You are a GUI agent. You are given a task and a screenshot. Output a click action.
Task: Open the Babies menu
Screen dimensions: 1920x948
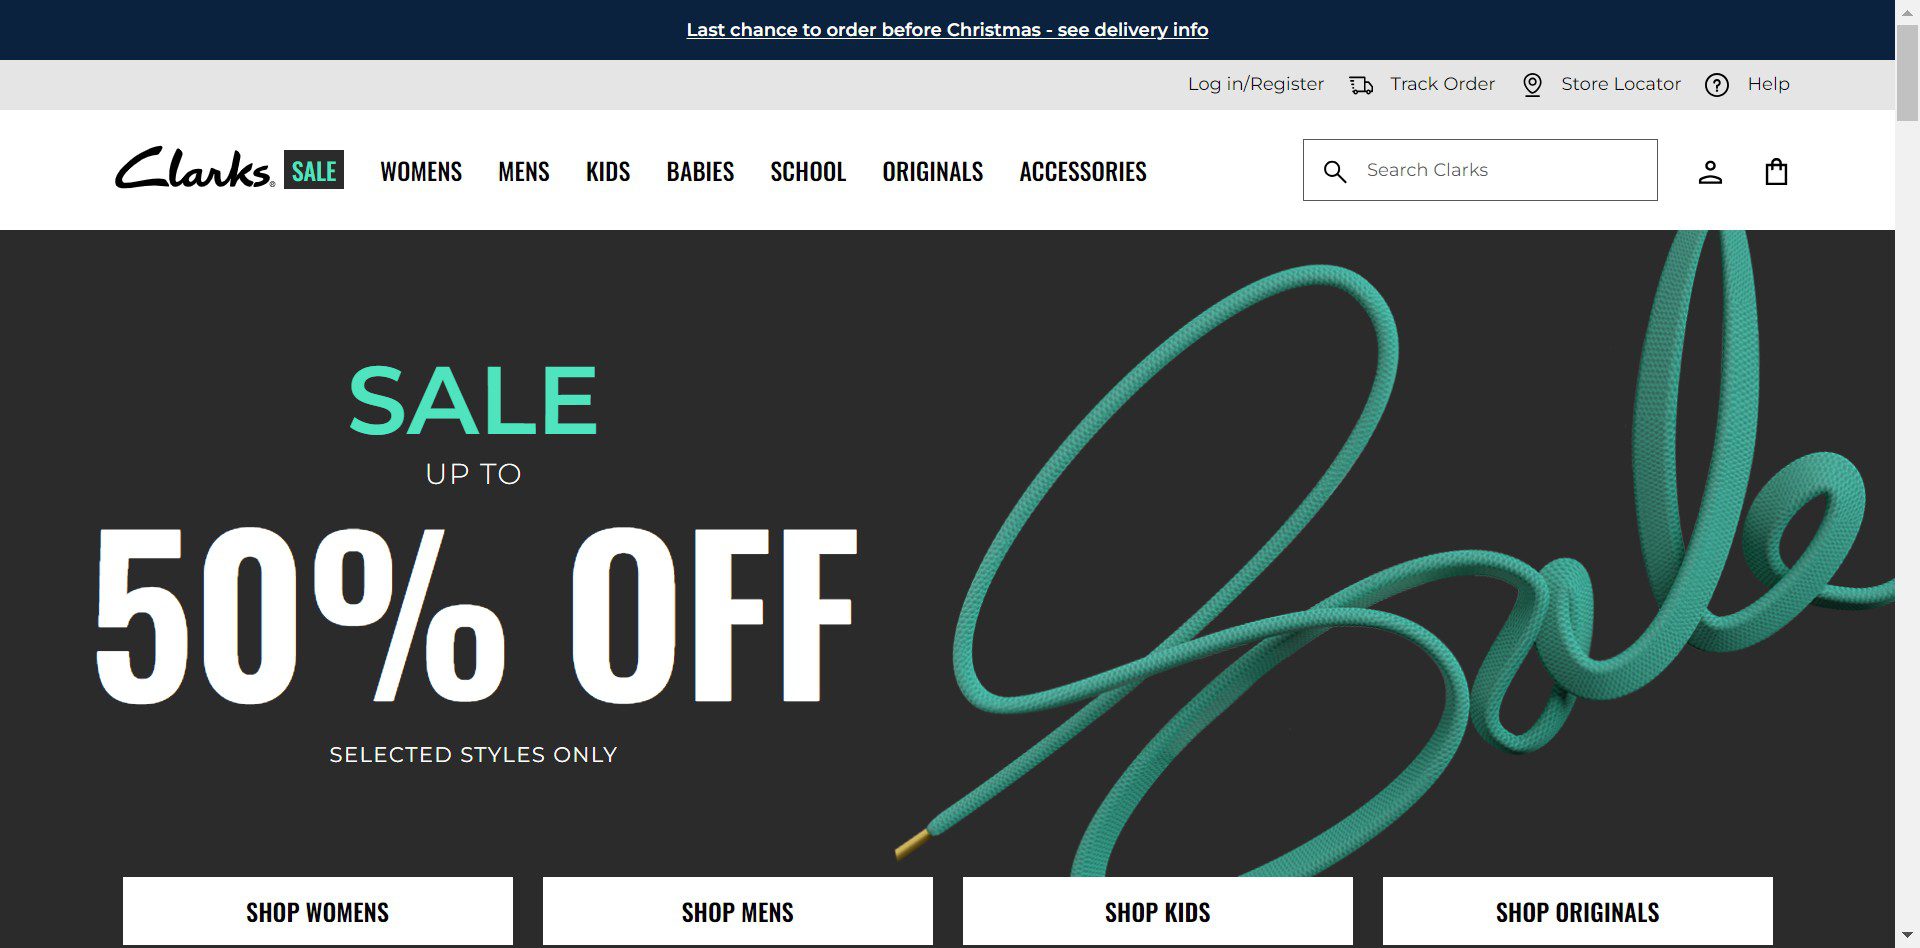click(700, 172)
